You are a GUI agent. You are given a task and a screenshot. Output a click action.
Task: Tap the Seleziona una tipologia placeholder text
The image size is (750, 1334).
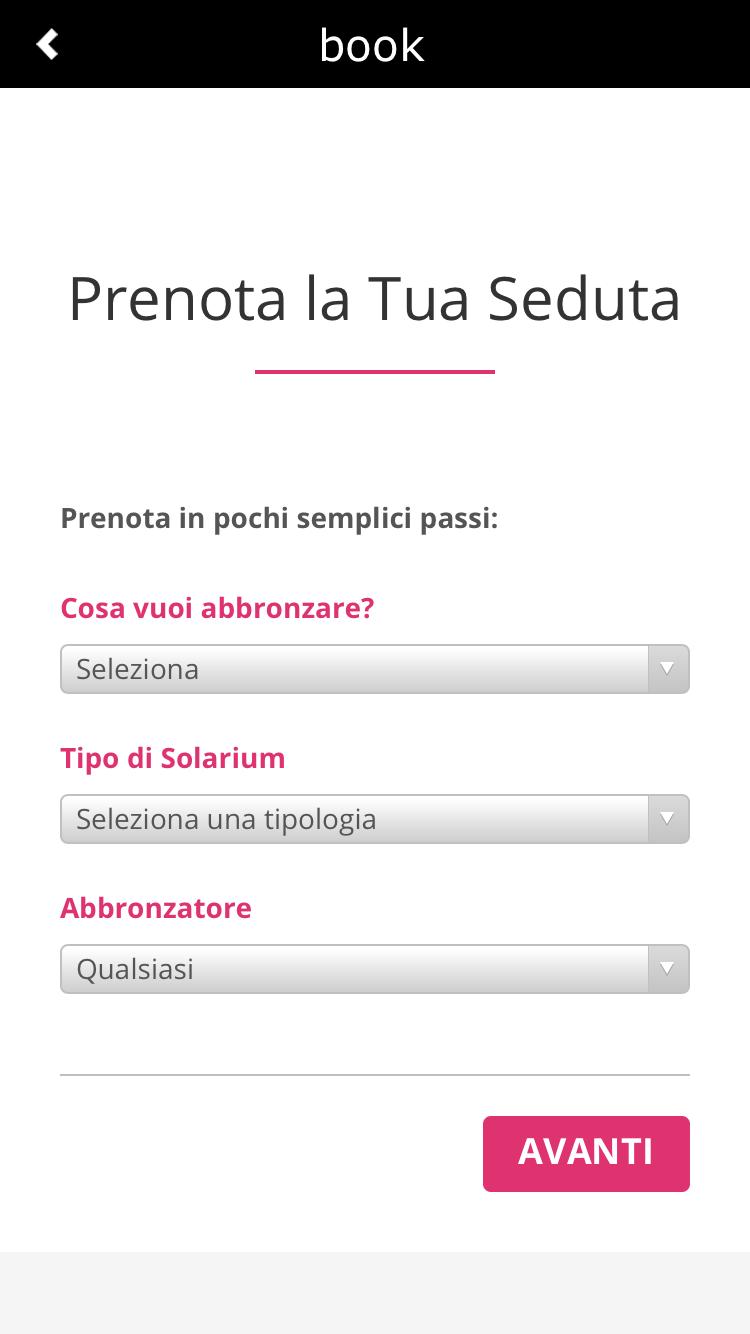(x=226, y=819)
